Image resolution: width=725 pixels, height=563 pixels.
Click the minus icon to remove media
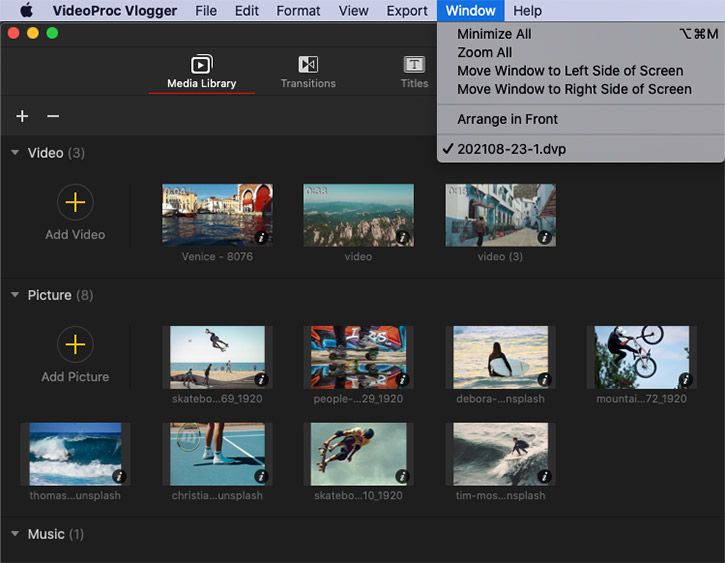pos(53,117)
